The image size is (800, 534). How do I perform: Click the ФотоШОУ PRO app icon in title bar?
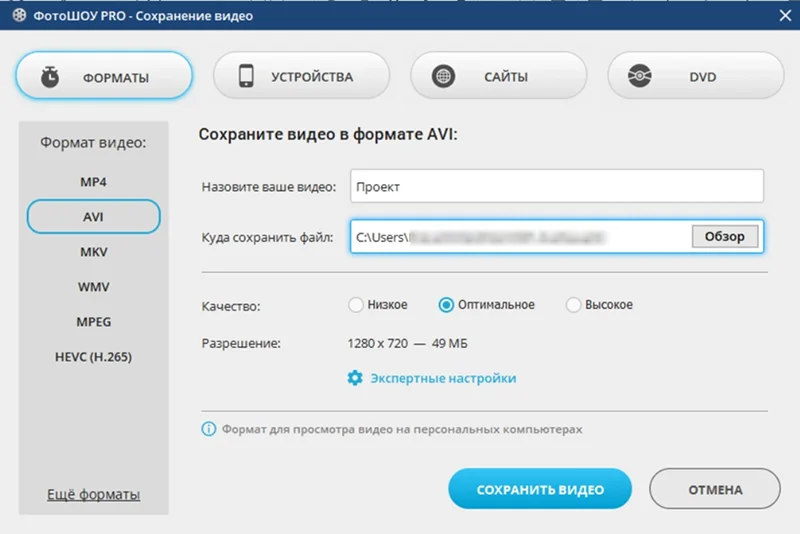(13, 15)
